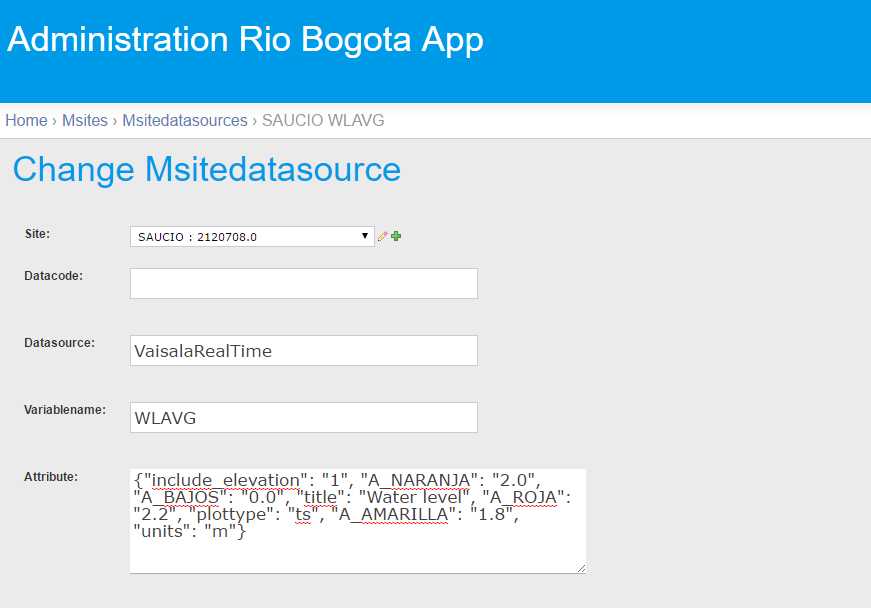Screen dimensions: 871x608
Task: Click the Datasource field containing VaisalaRealTime
Action: 304,350
